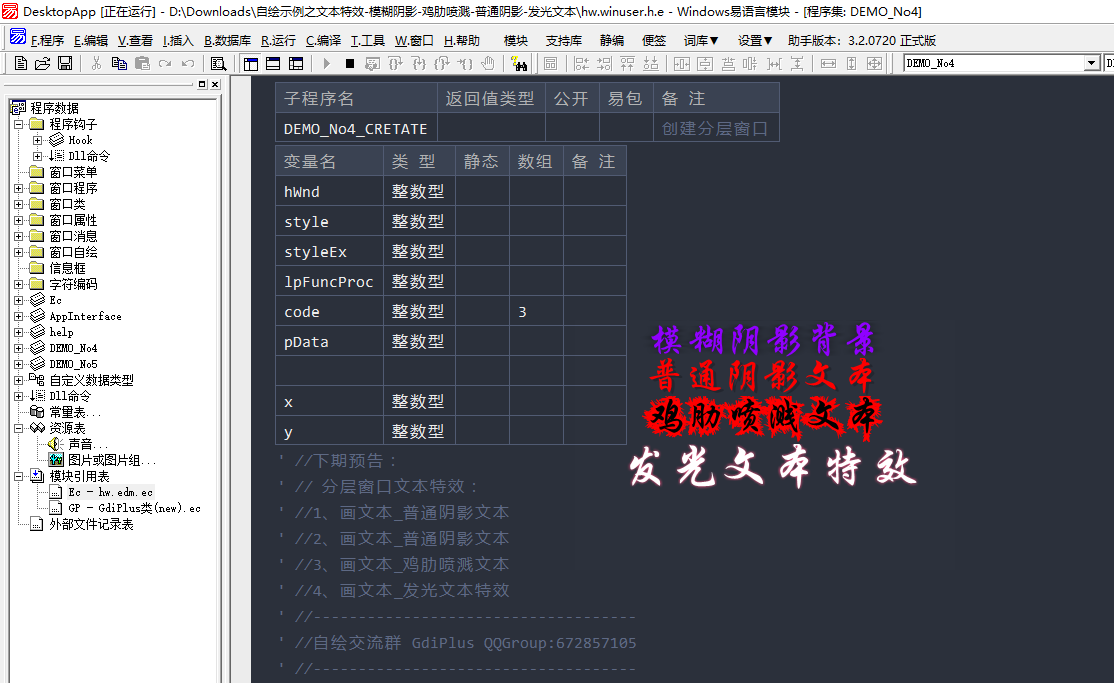Click the Redo arrow icon

tap(165, 63)
